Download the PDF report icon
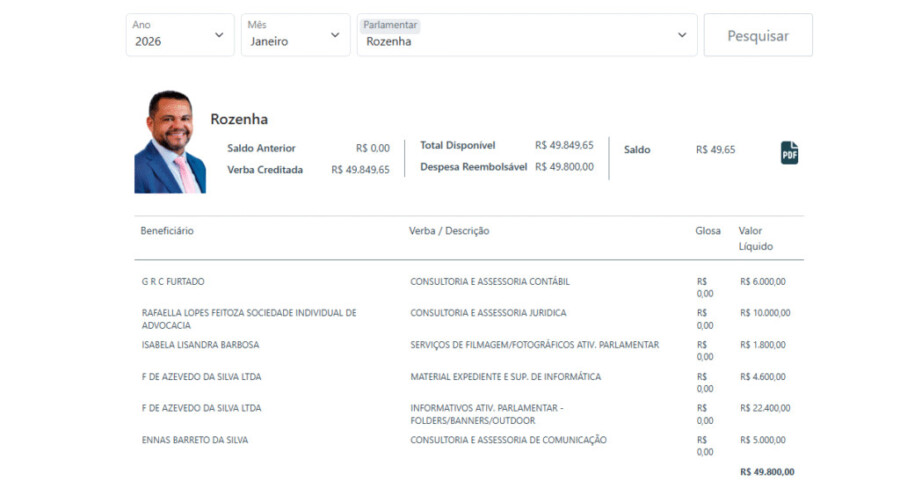The image size is (900, 496). coord(789,153)
